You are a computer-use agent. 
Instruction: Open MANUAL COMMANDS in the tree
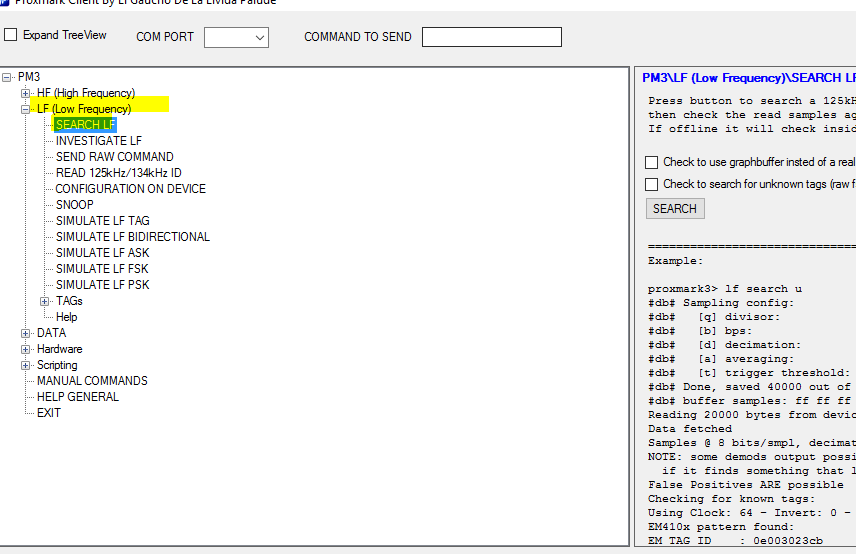tap(92, 381)
